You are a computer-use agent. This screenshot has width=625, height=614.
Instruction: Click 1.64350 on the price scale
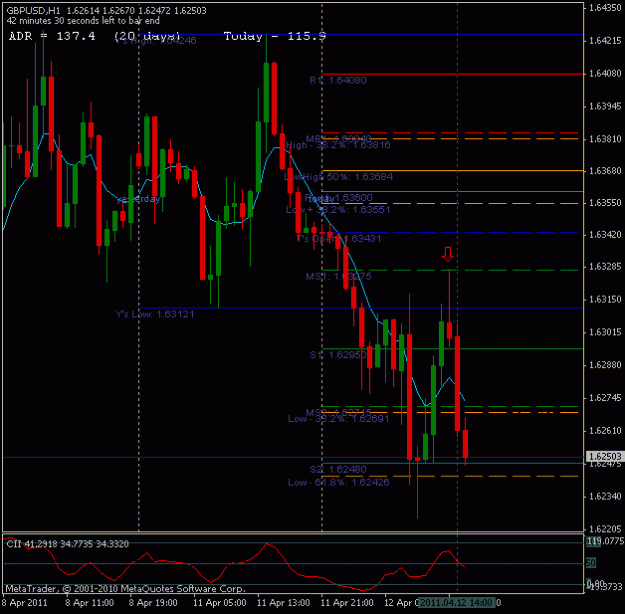(605, 8)
